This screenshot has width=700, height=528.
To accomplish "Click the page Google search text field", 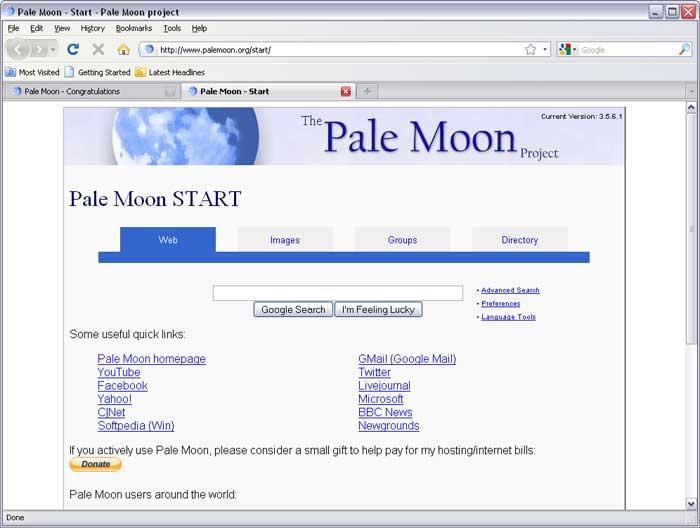I will click(x=338, y=293).
